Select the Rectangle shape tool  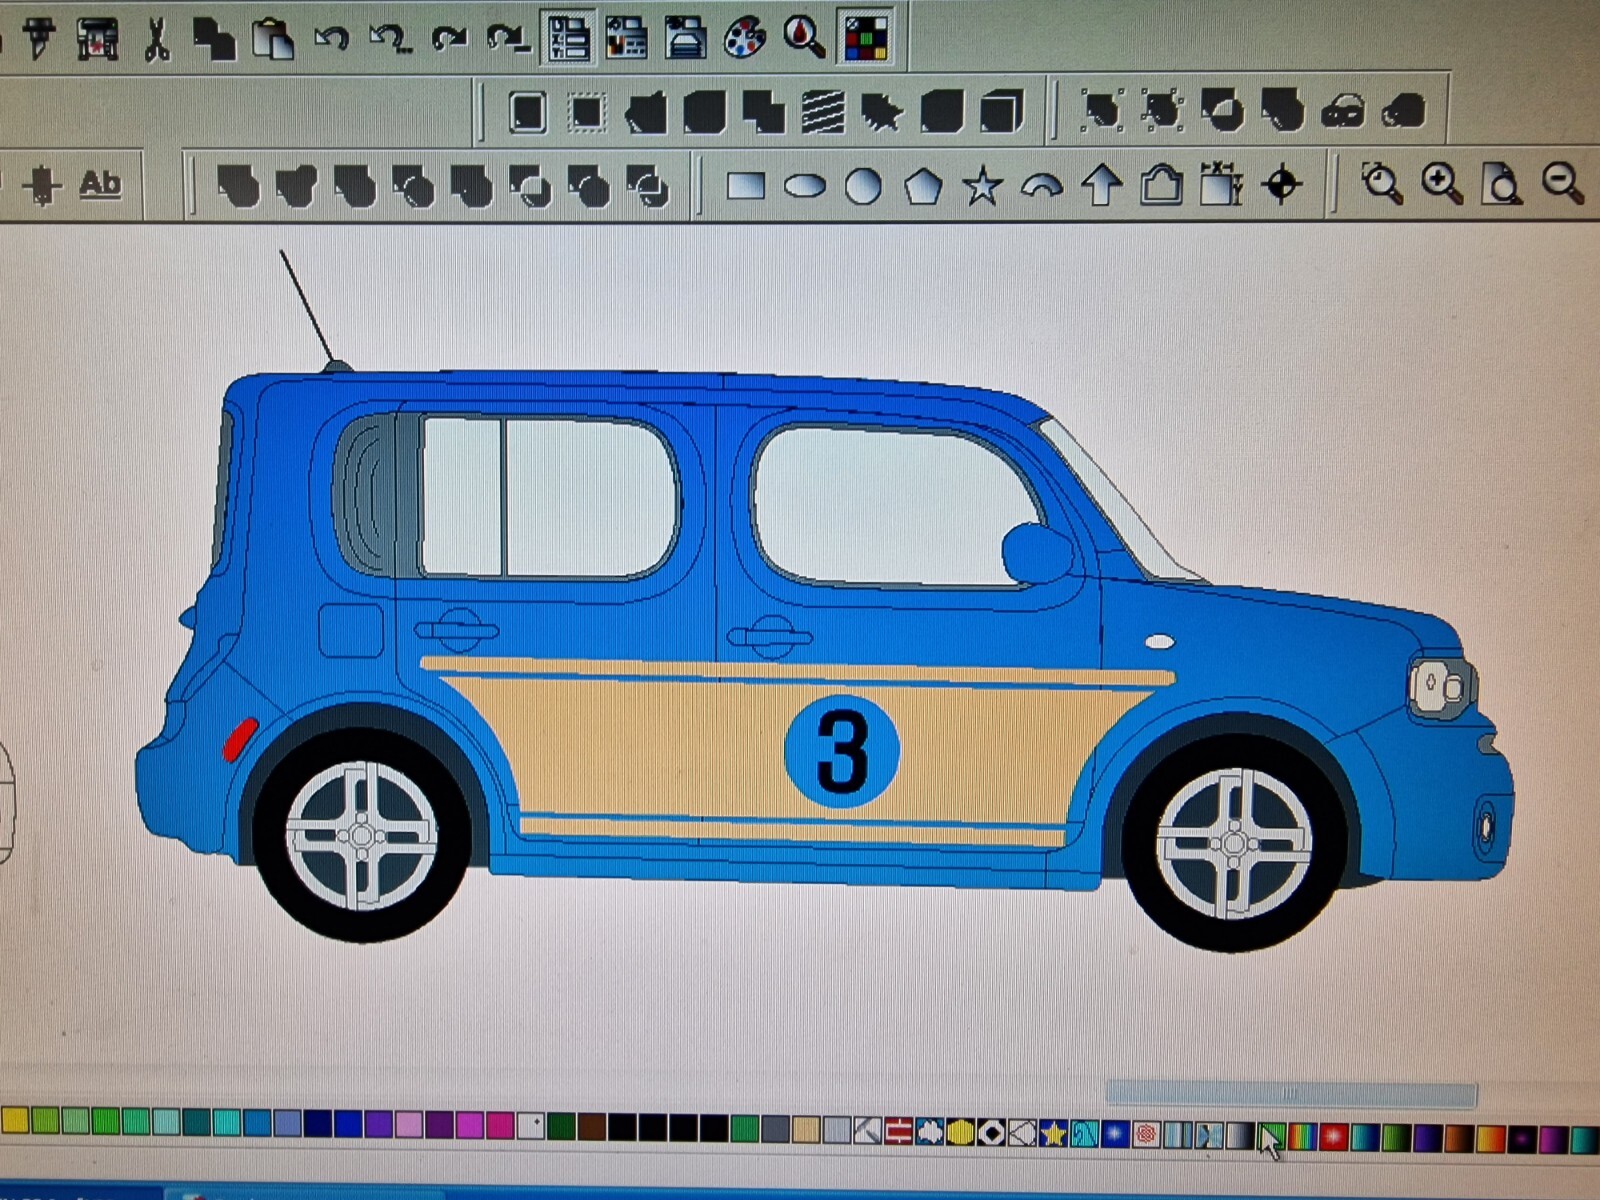746,185
